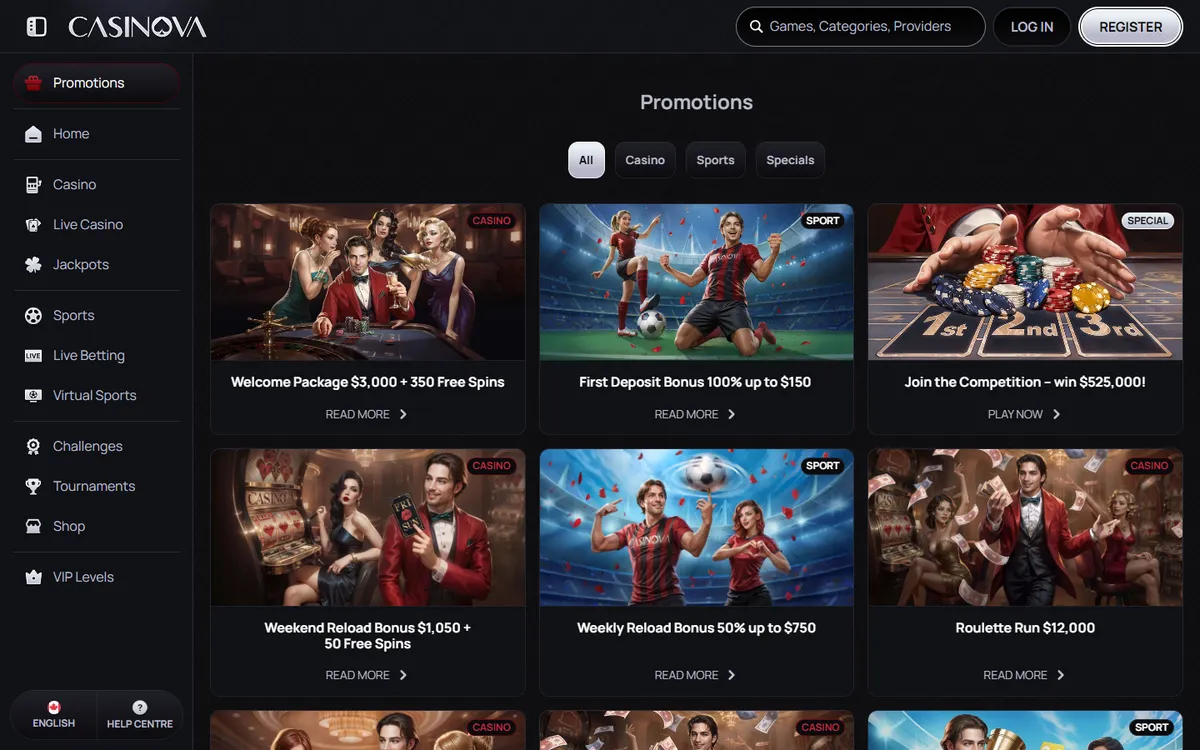Open the Weekly Reload Bonus soccer image
Viewport: 1200px width, 750px height.
[x=696, y=527]
